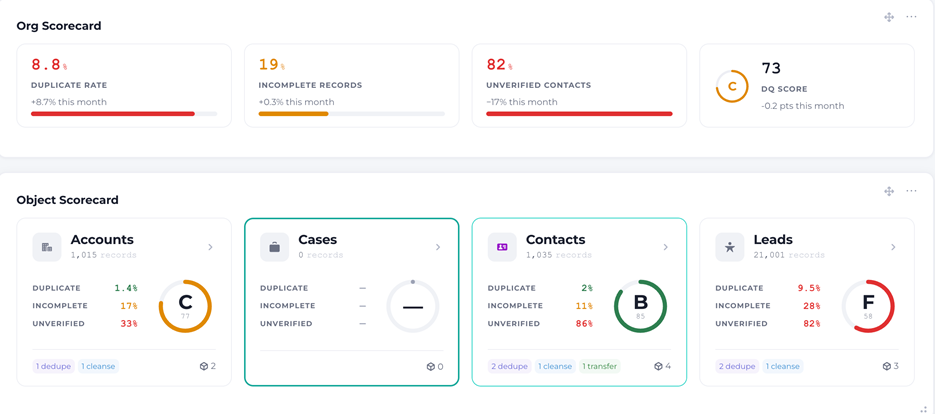This screenshot has width=935, height=414.
Task: Click the 19% Incomplete Records value
Action: 272,64
